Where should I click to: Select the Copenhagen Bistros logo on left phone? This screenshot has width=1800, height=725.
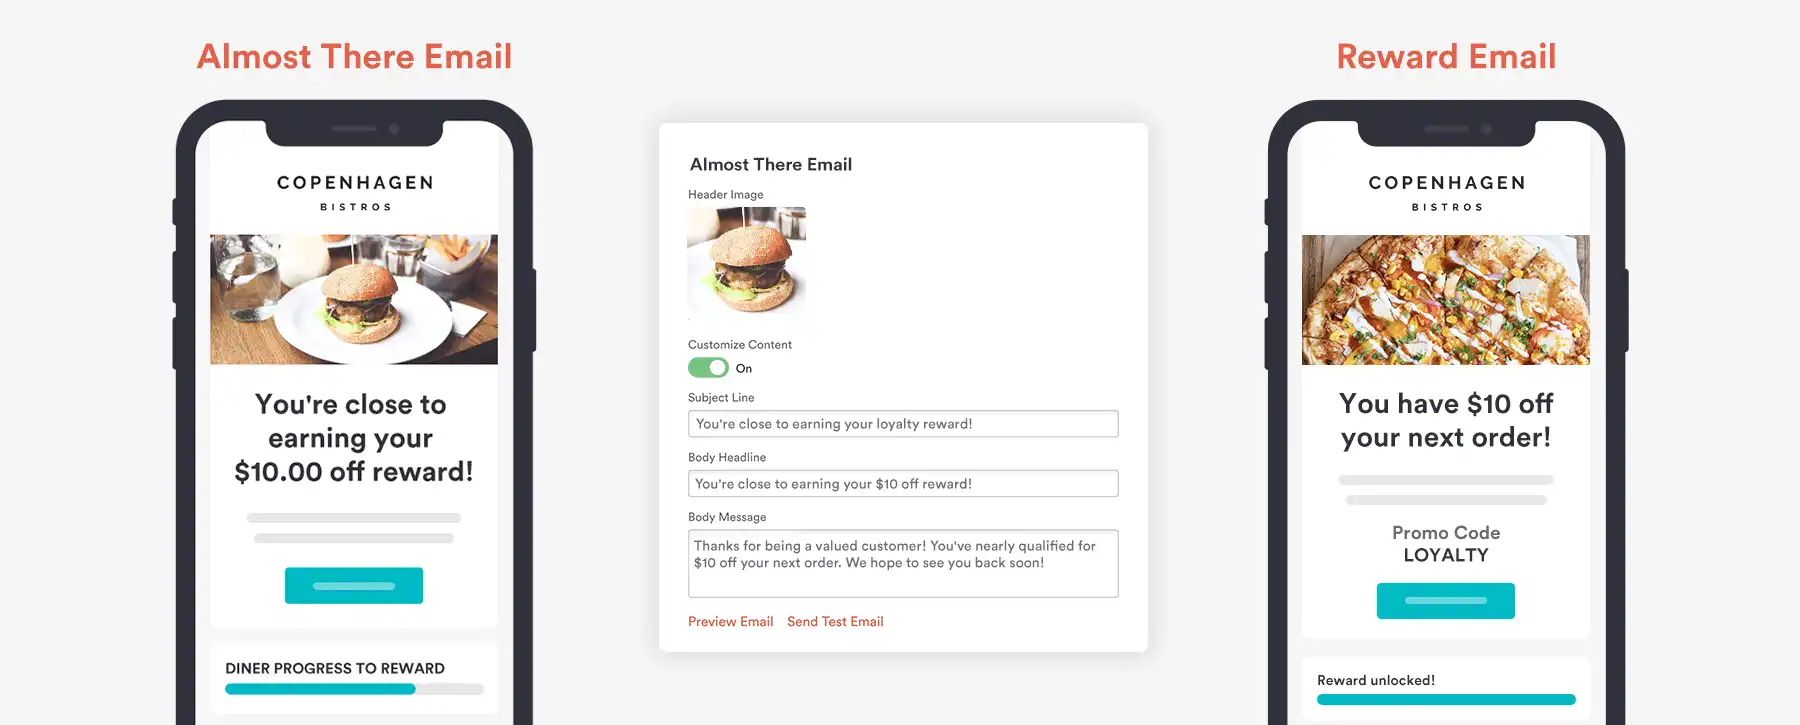353,192
